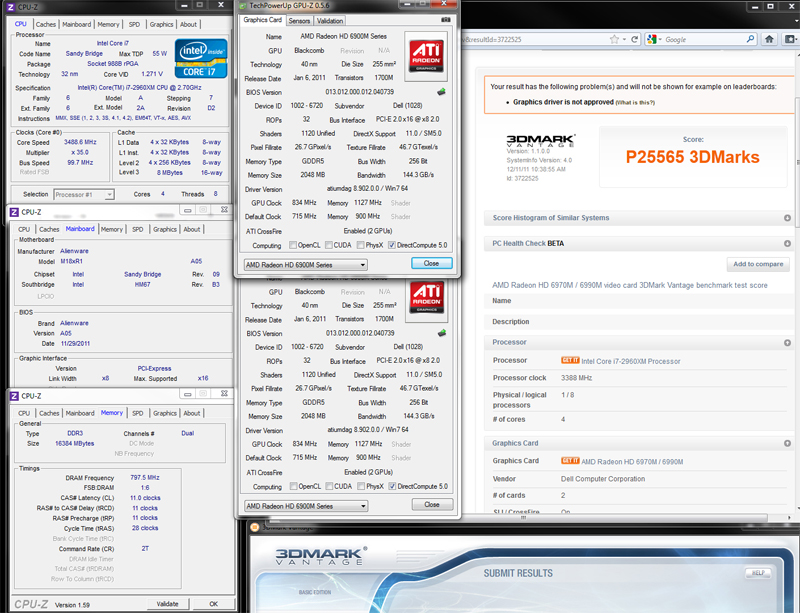Click the title icon of the CPU-Z Memory window
This screenshot has height=613, width=800.
14,396
